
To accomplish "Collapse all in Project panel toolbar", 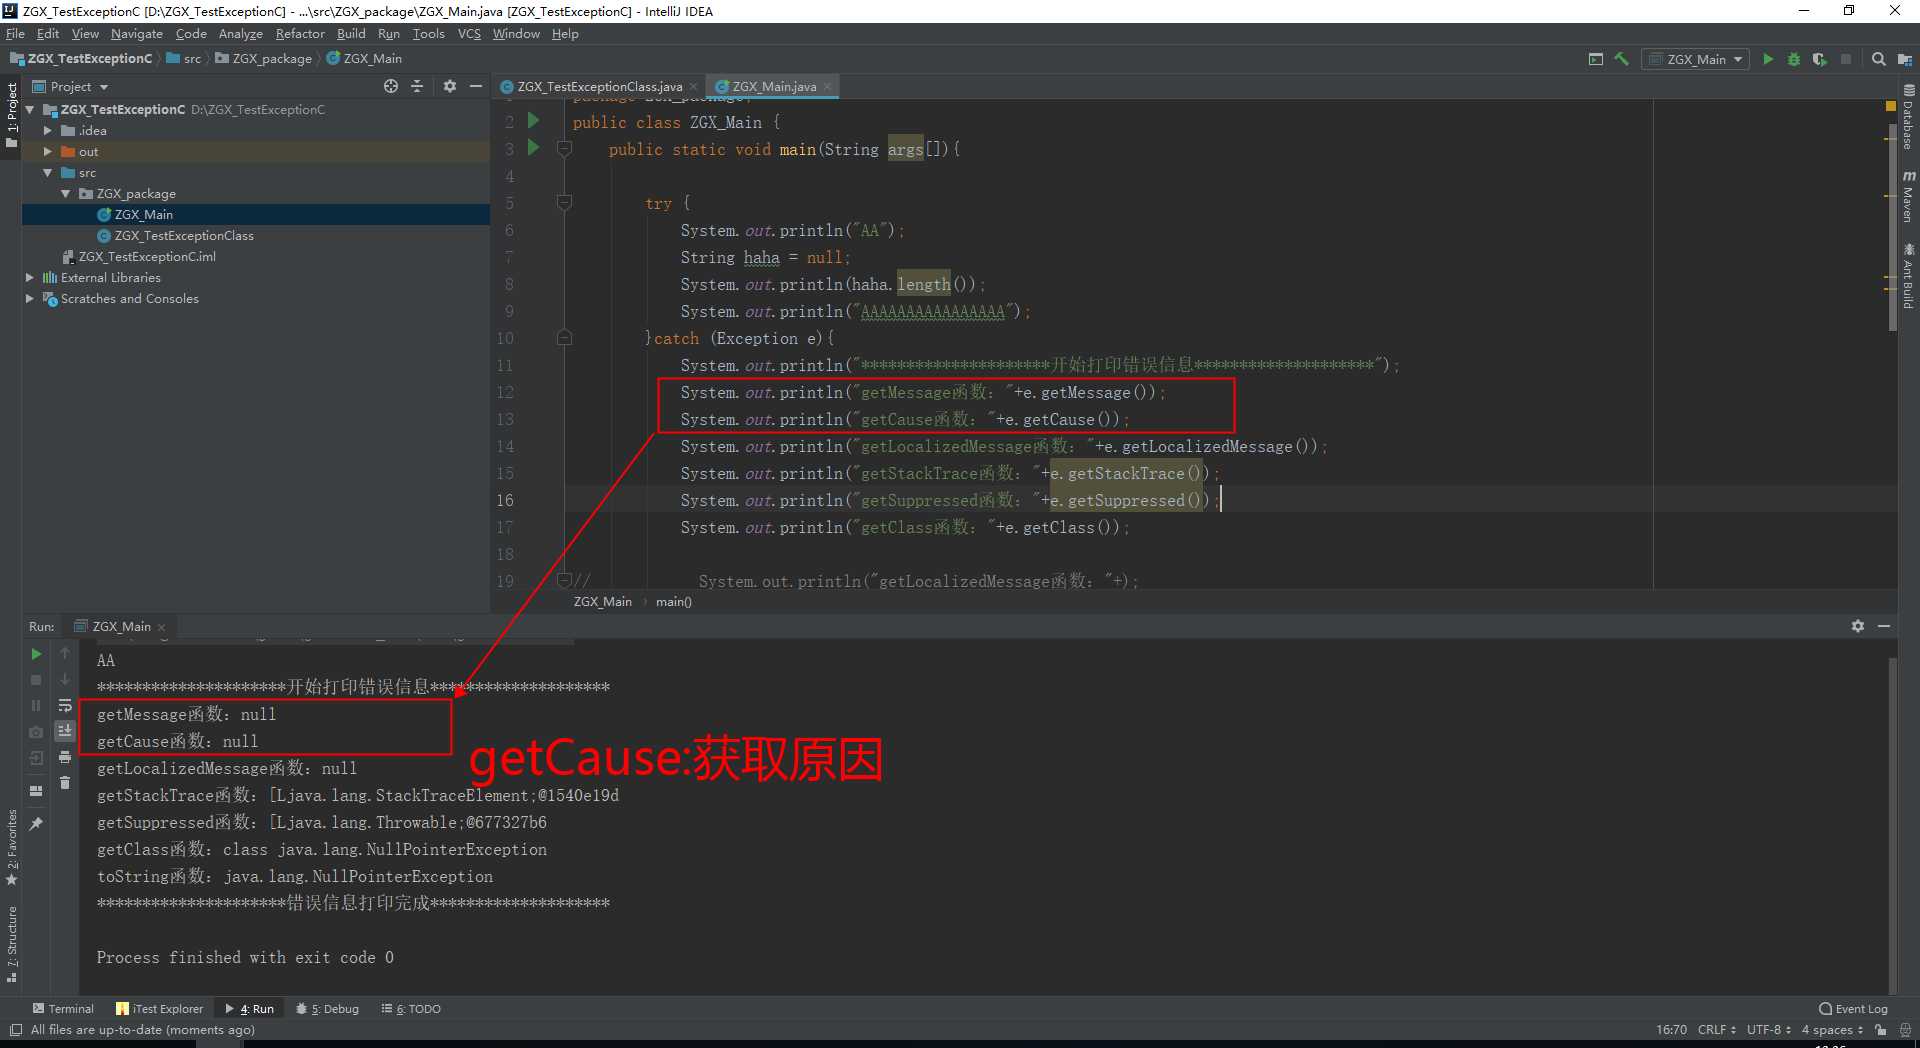I will (417, 87).
